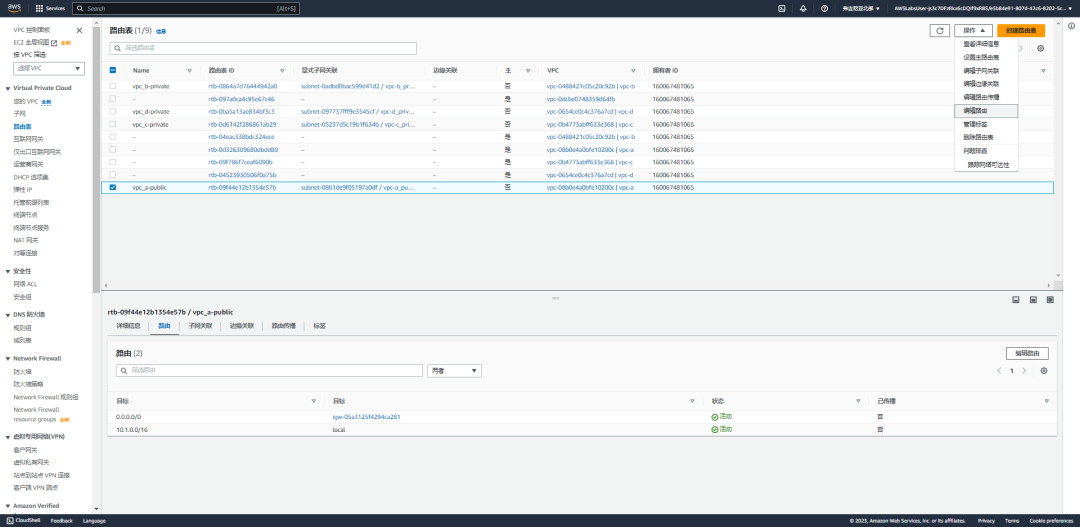Choose 编辑路由 from the actions menu
1080x527 pixels.
pyautogui.click(x=986, y=111)
